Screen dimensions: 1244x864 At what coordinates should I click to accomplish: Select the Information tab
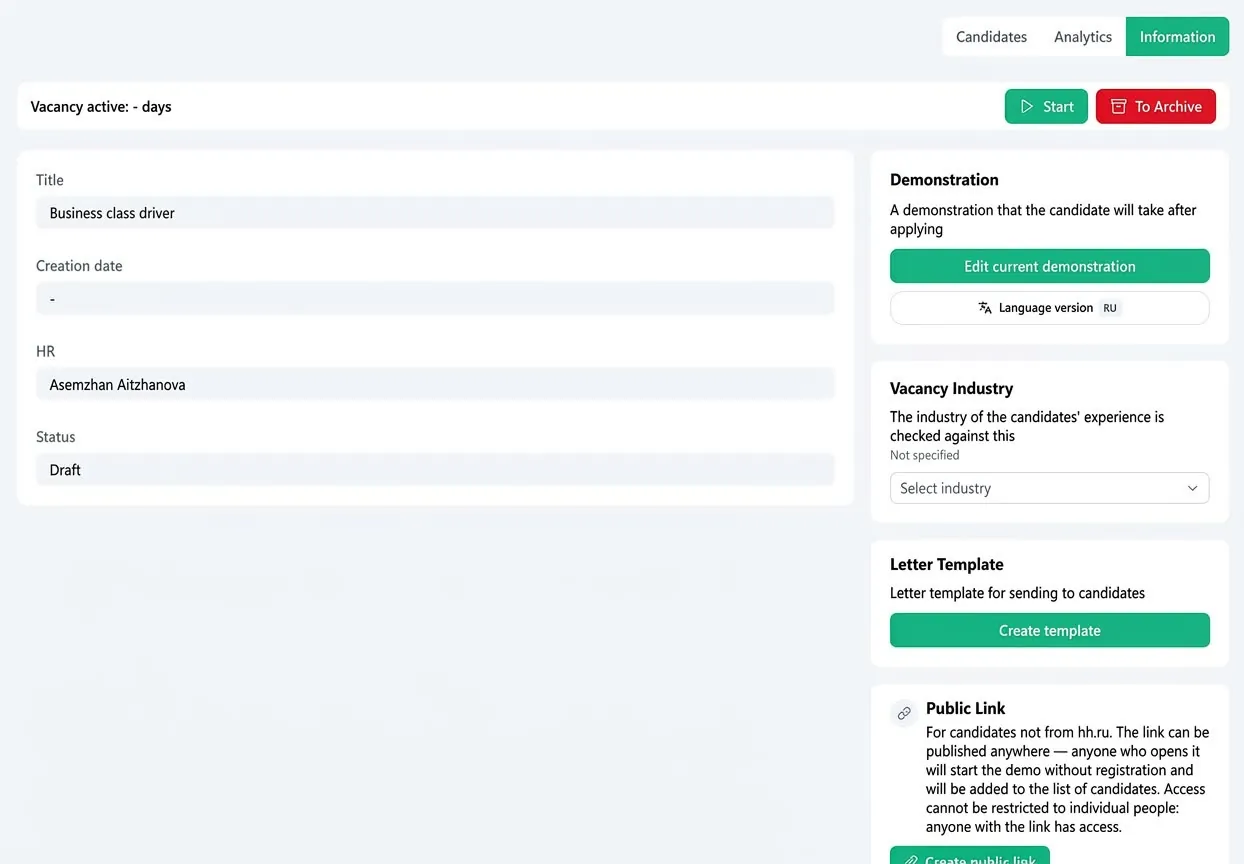click(1177, 37)
